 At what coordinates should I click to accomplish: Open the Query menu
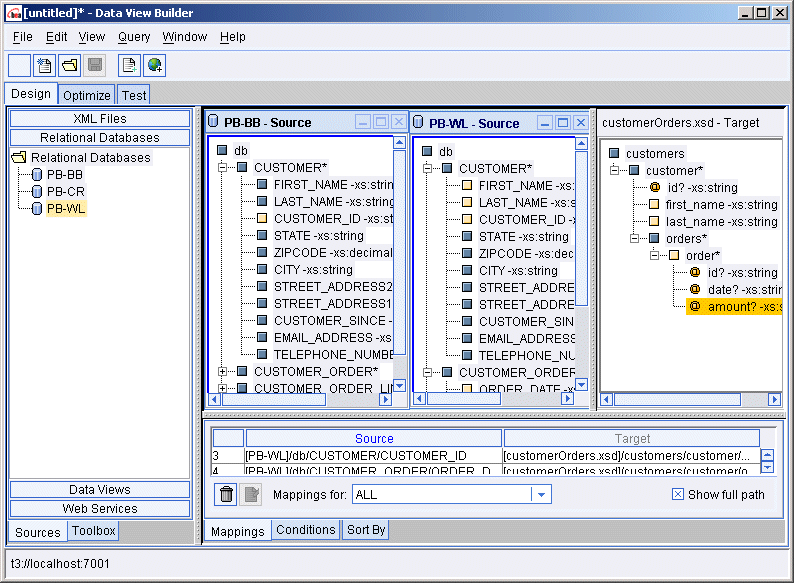[x=134, y=37]
